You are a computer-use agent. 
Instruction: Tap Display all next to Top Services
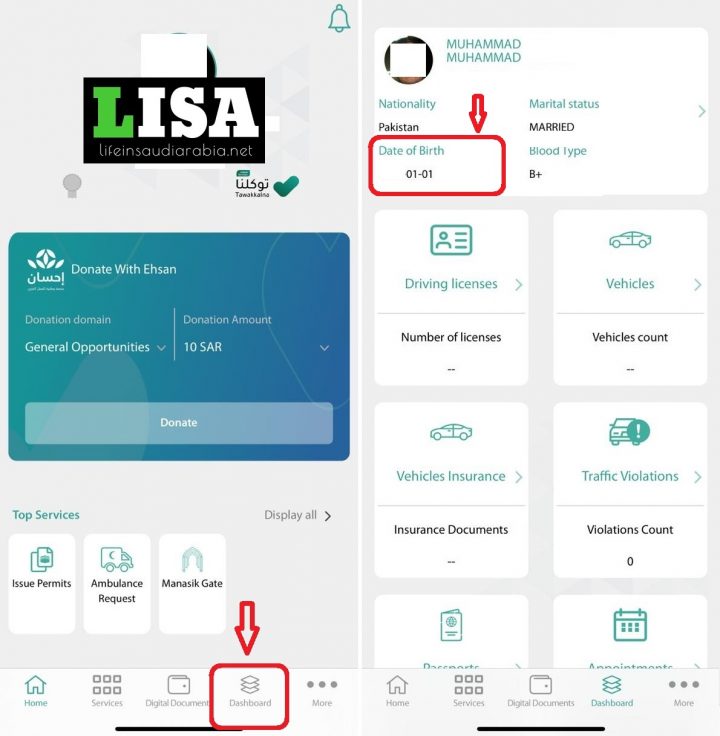click(x=298, y=515)
